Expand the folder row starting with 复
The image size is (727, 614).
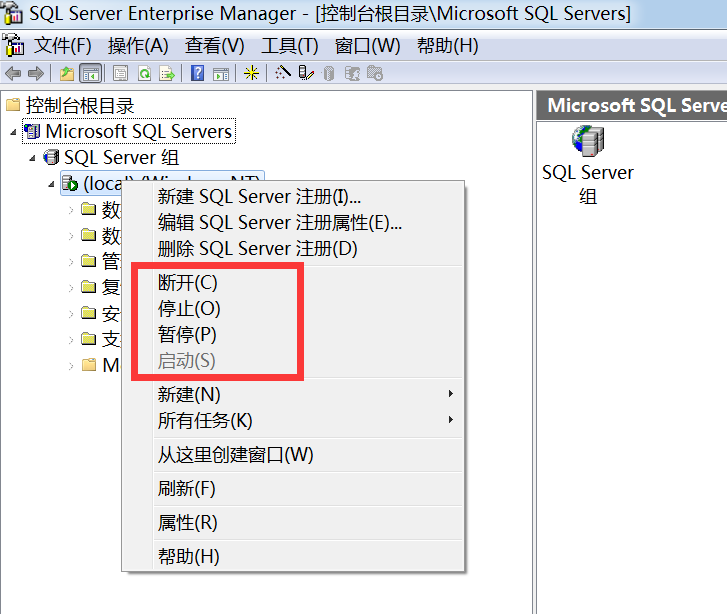pos(71,288)
